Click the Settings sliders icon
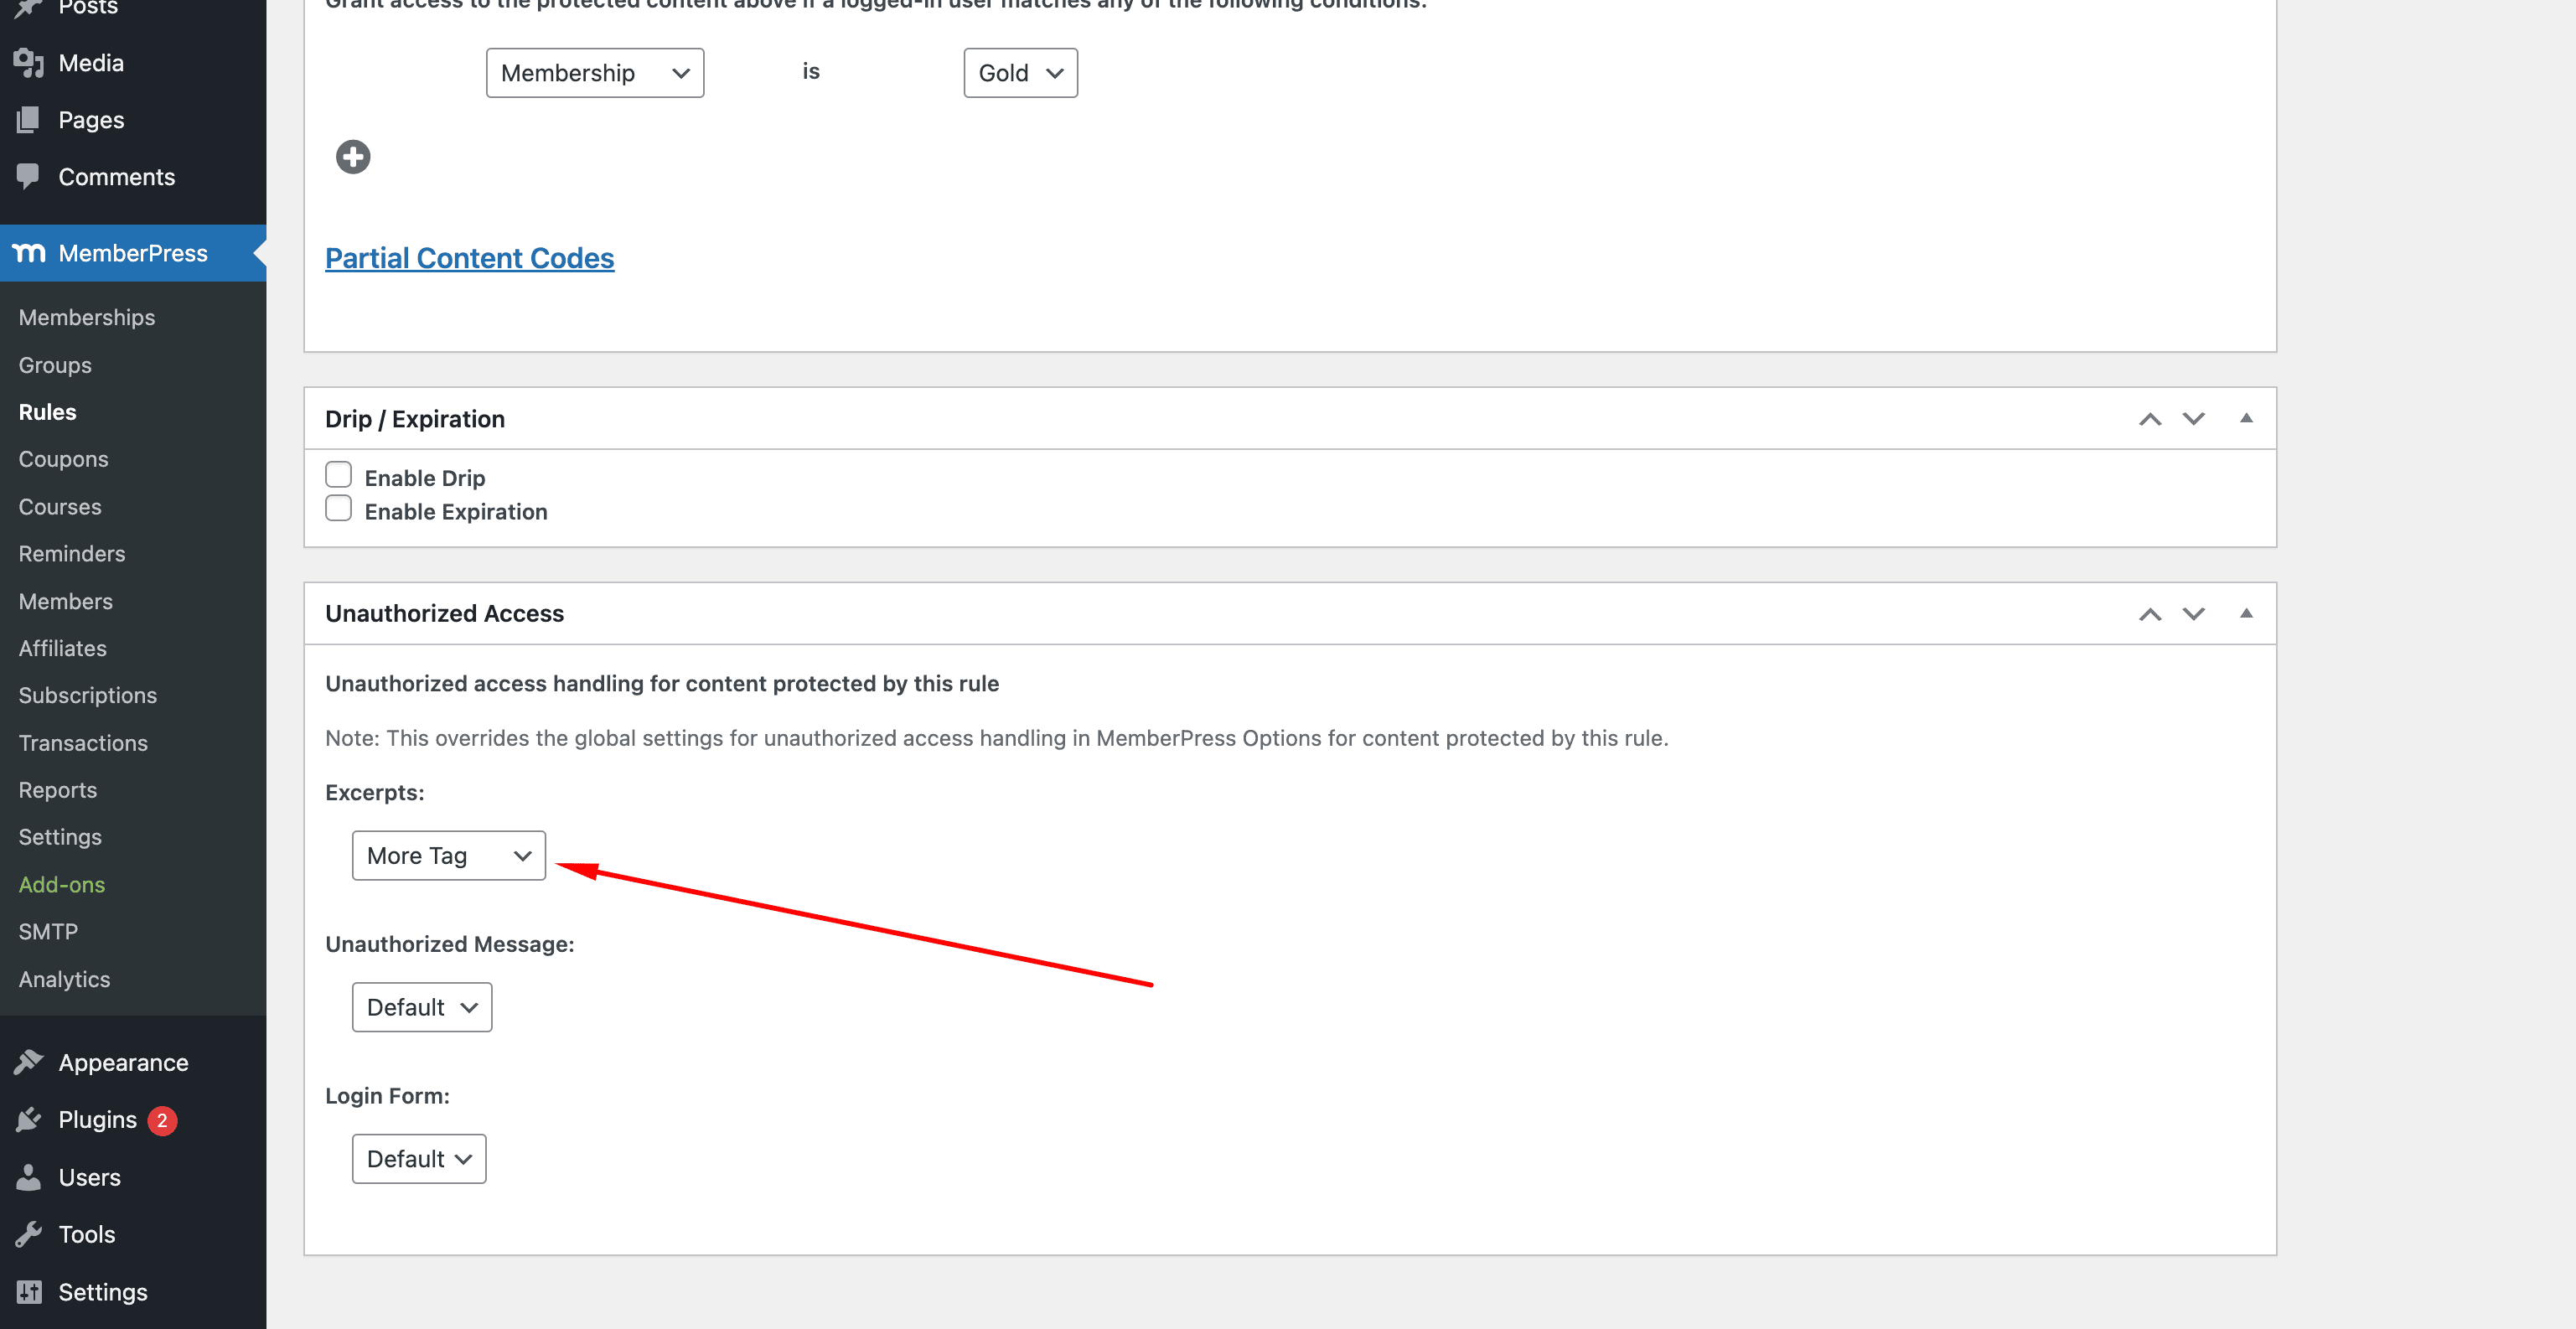 (29, 1292)
